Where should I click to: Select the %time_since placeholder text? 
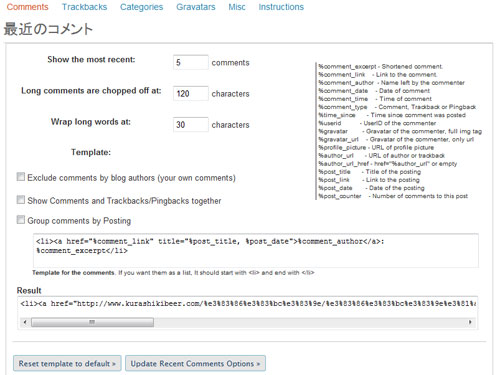pyautogui.click(x=337, y=115)
